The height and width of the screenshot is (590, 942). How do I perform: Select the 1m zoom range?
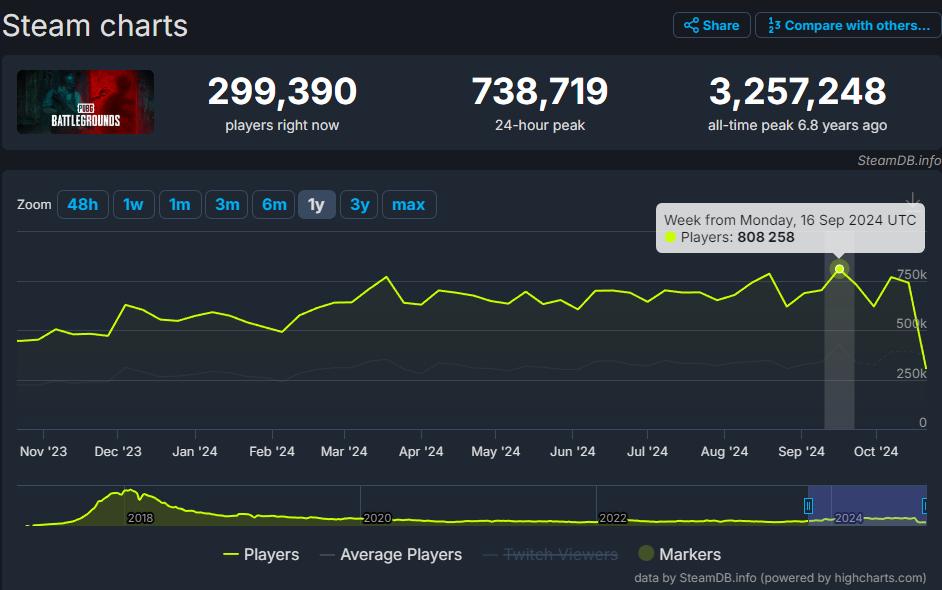tap(180, 205)
